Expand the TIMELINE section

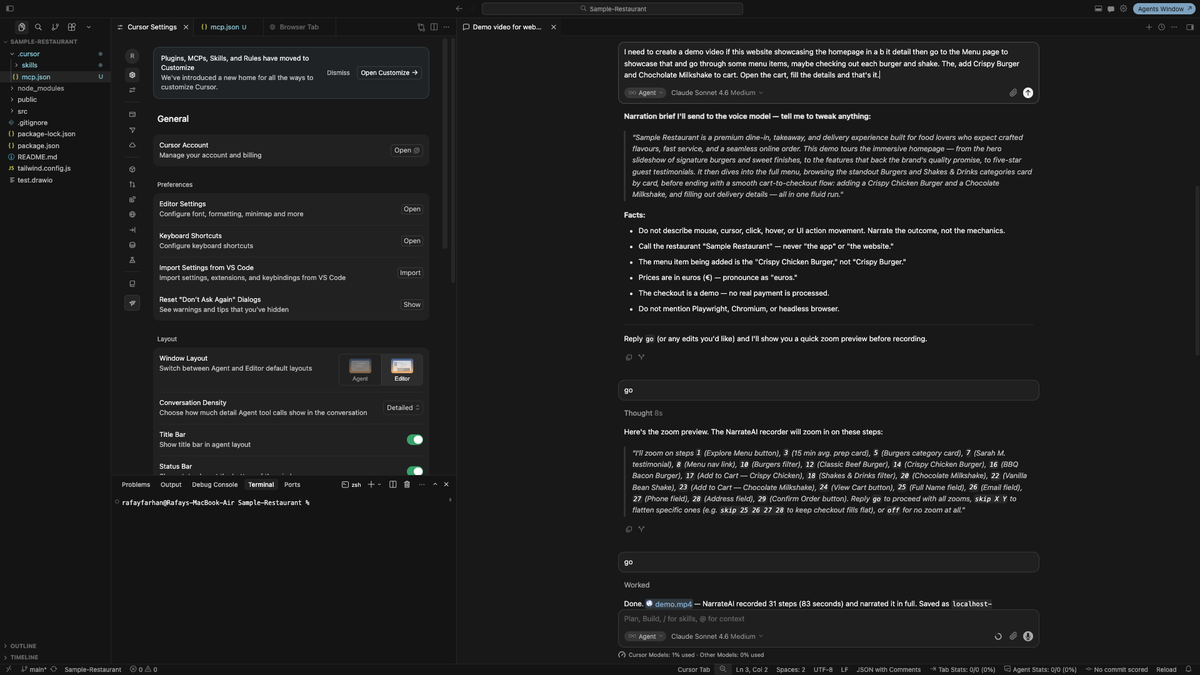(24, 657)
